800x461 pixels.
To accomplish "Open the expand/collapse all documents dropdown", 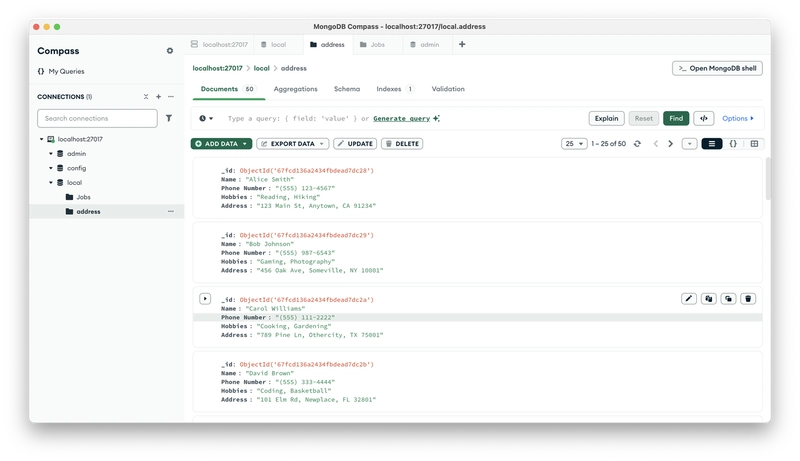I will 689,144.
